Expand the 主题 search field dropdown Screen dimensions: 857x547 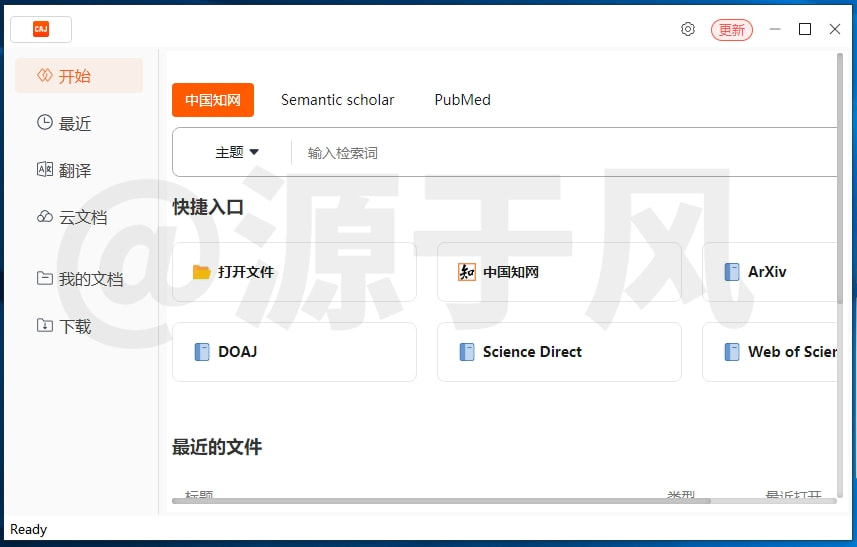pyautogui.click(x=237, y=152)
